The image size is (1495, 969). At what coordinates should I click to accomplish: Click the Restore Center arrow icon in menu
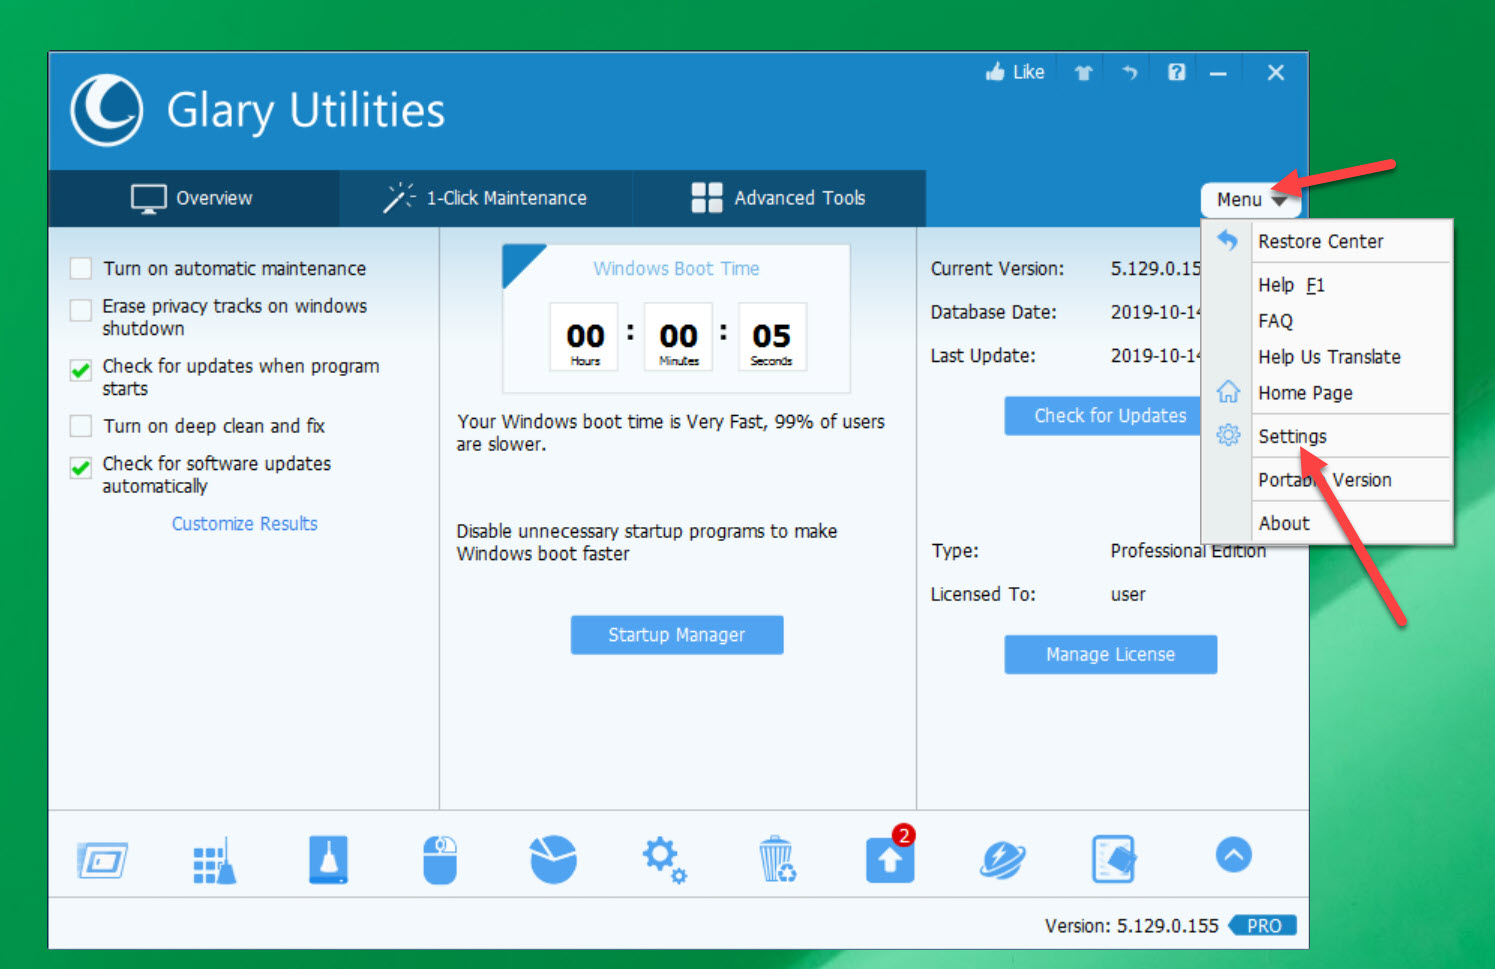[x=1227, y=240]
